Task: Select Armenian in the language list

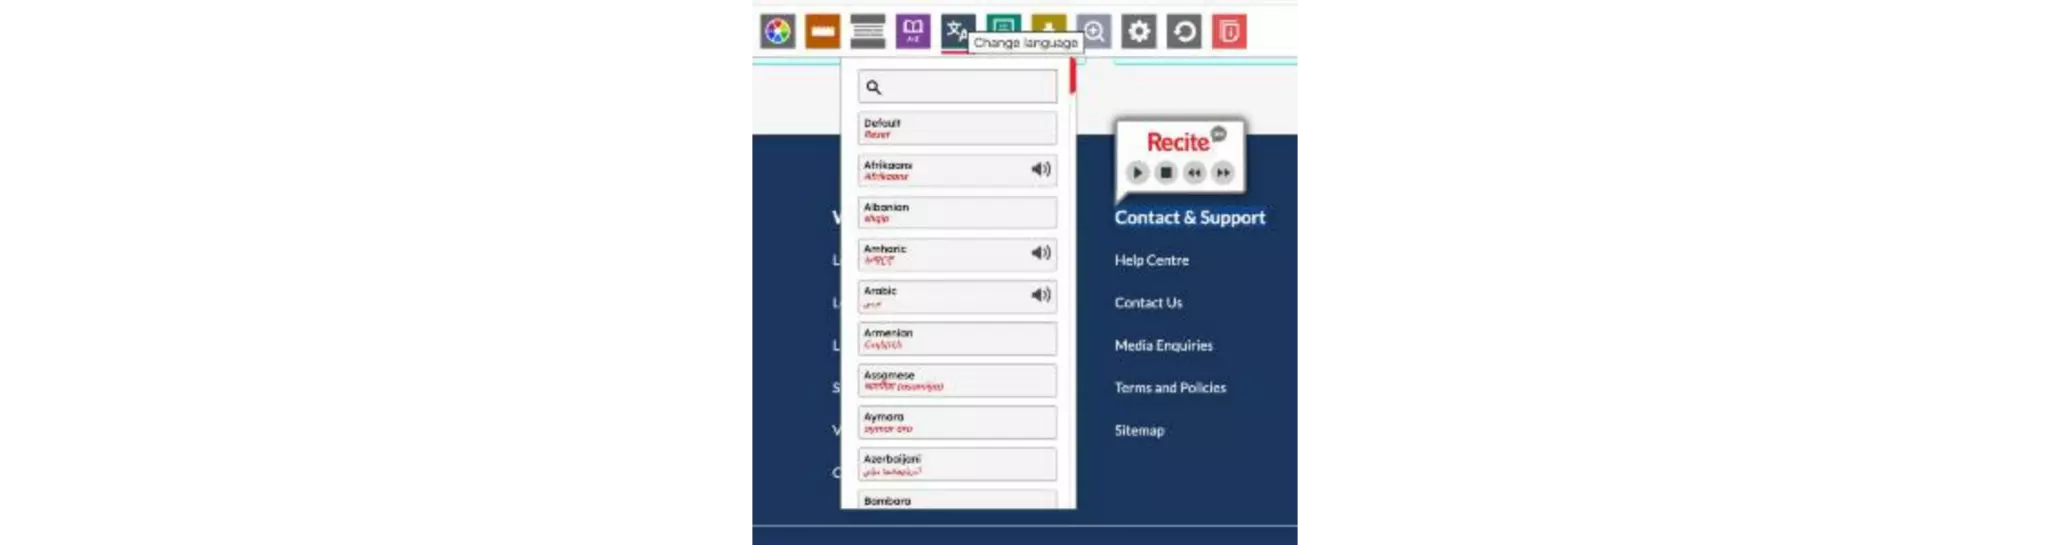Action: [957, 338]
